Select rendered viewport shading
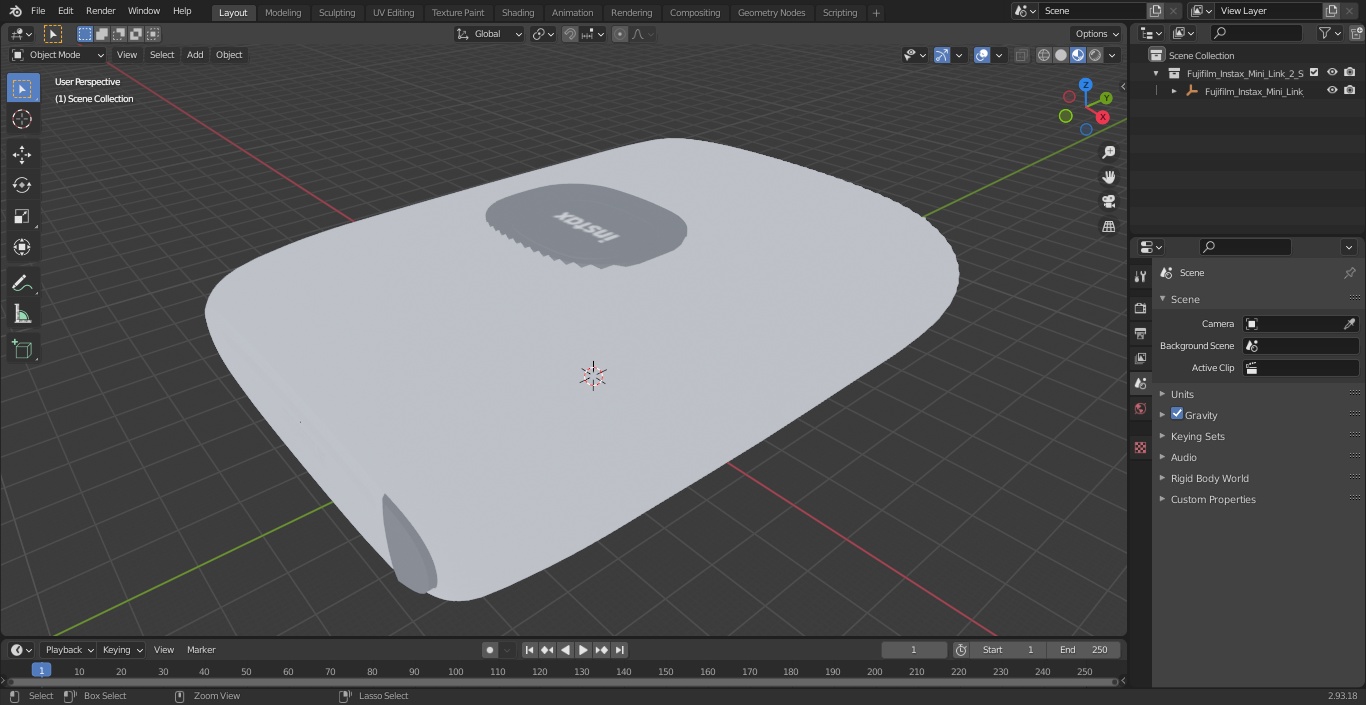 [x=1095, y=55]
